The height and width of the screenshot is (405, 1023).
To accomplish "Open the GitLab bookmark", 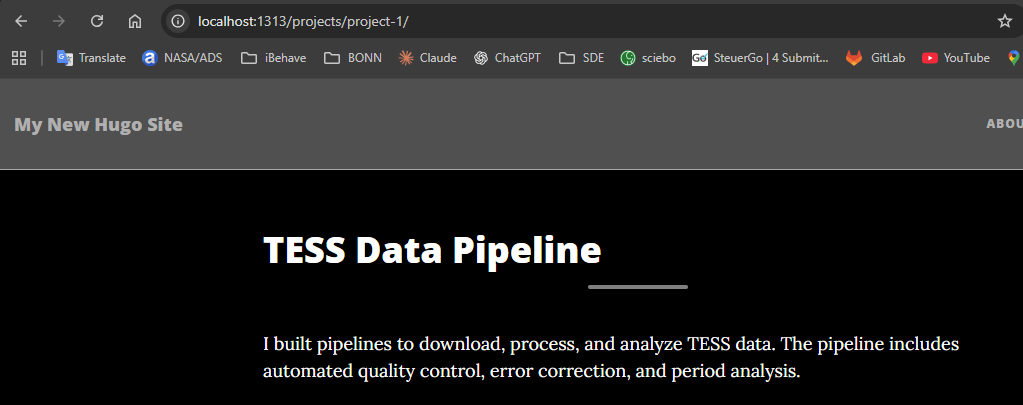I will 876,58.
